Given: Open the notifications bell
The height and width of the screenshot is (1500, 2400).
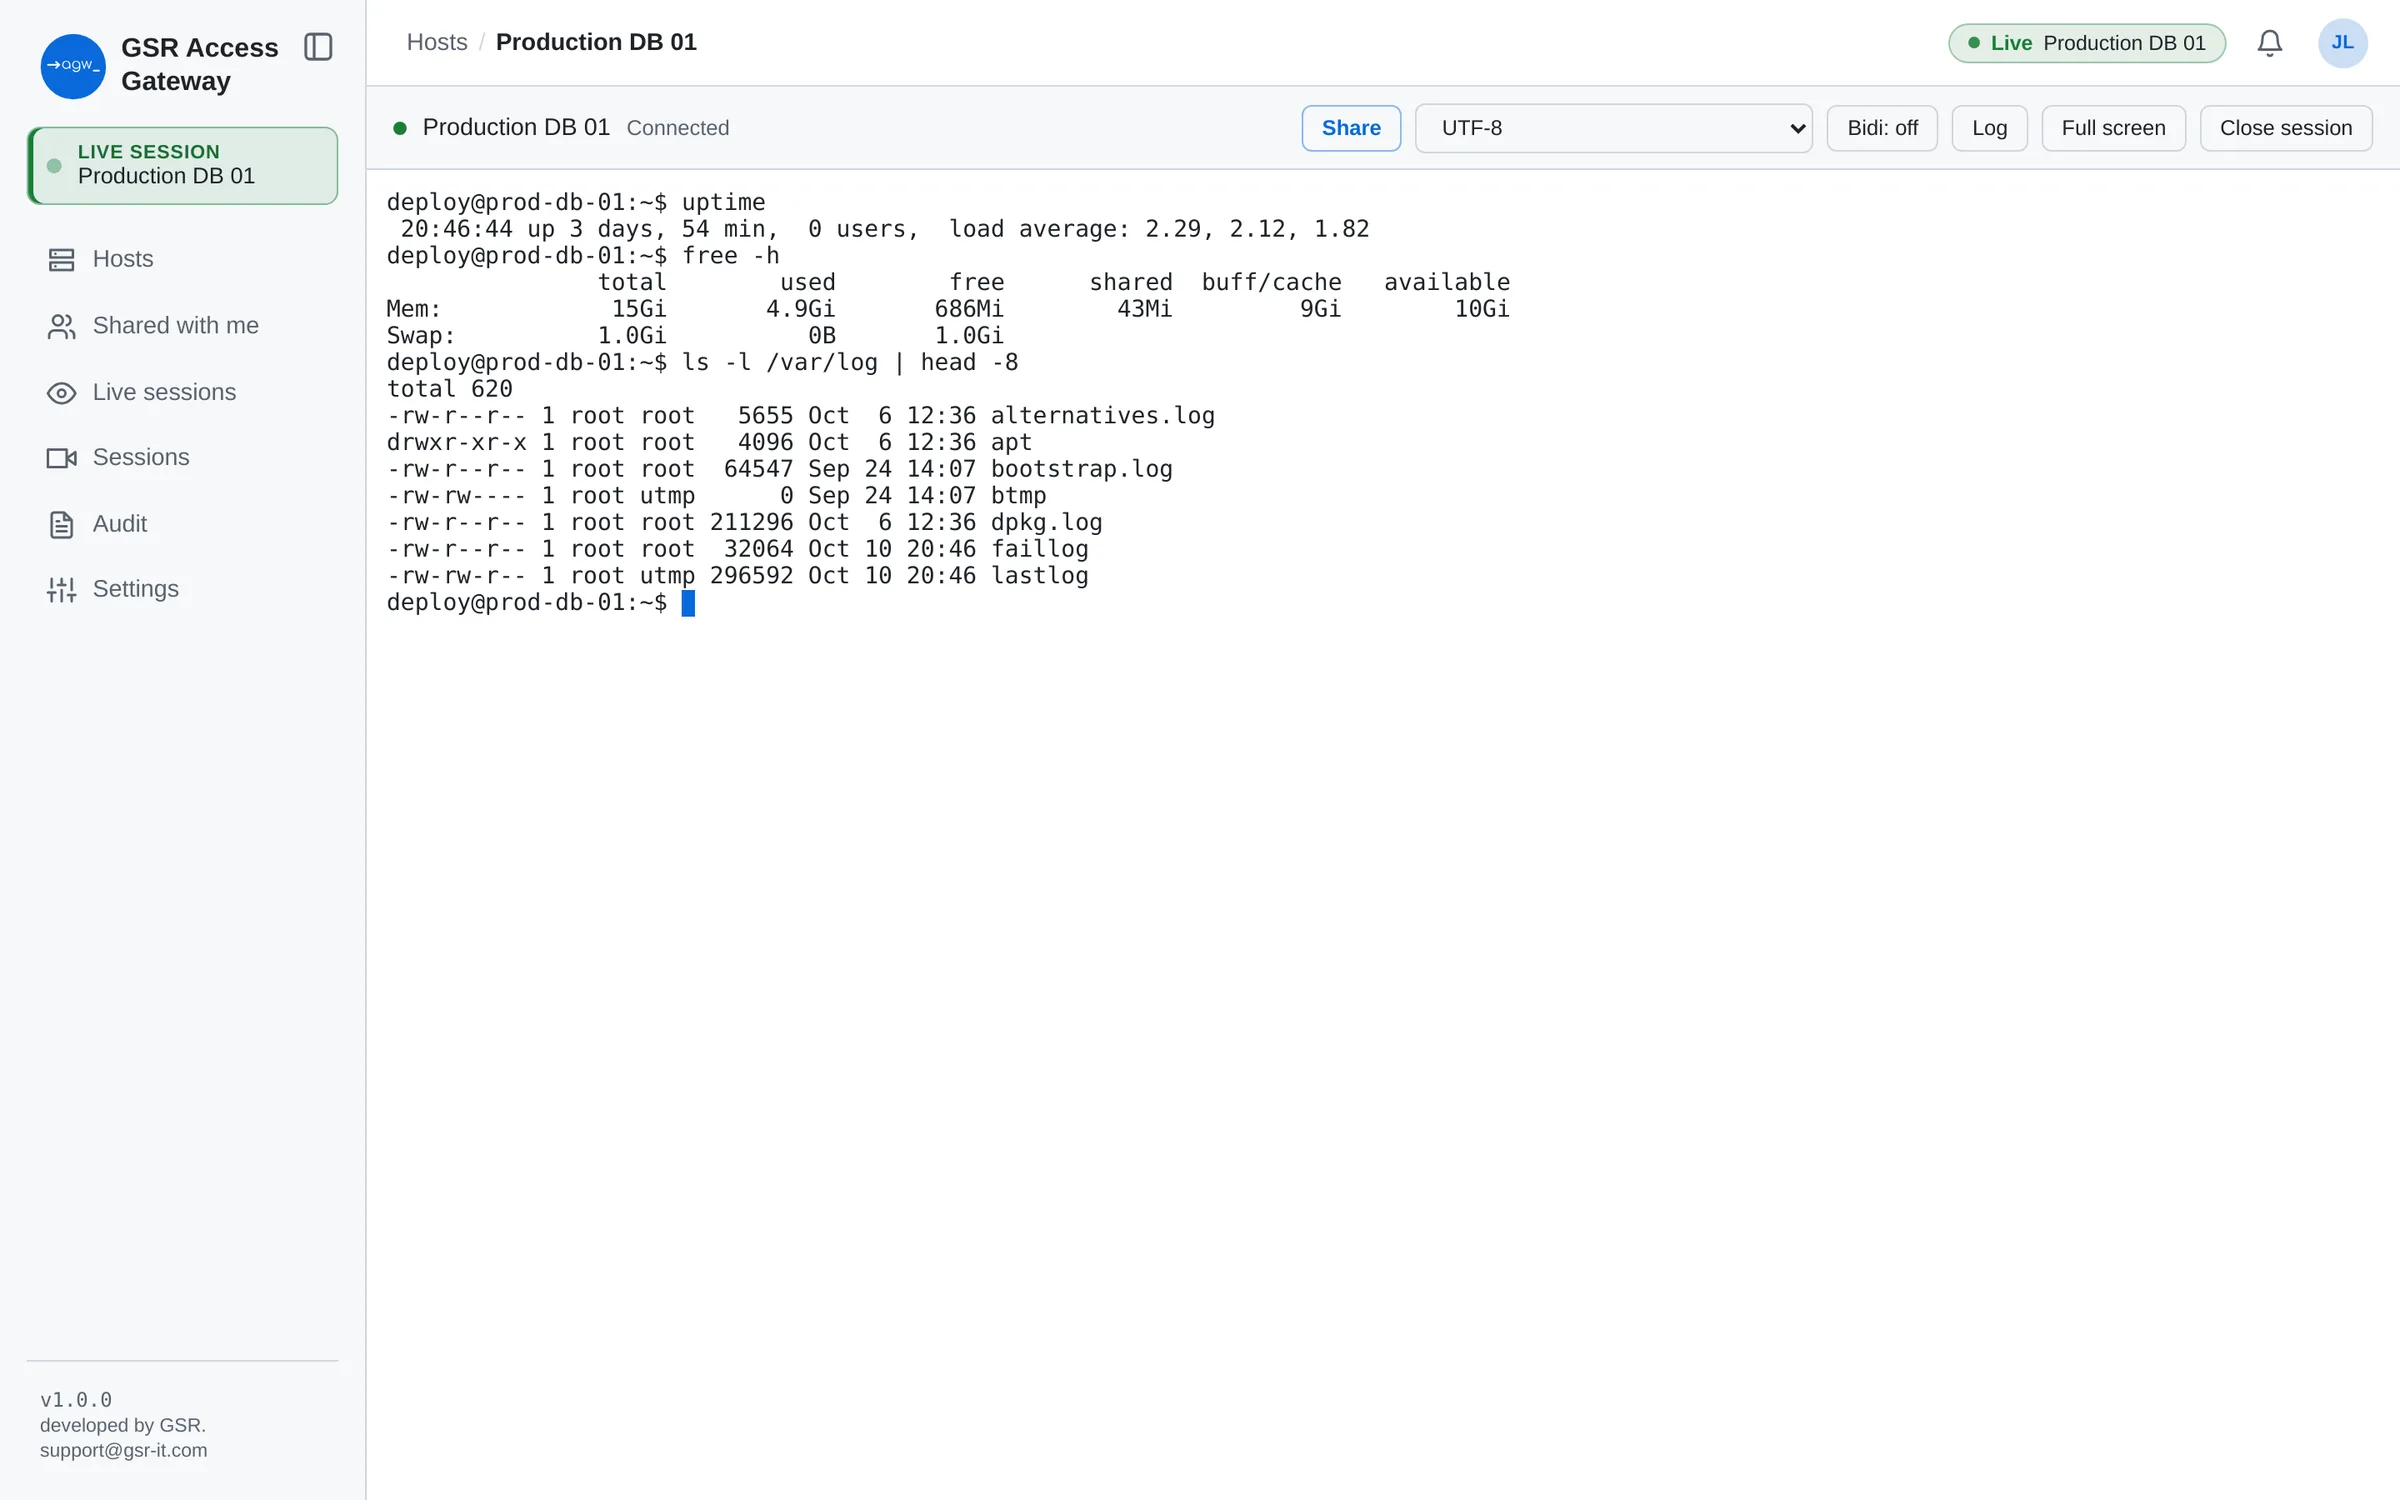Looking at the screenshot, I should (2269, 43).
